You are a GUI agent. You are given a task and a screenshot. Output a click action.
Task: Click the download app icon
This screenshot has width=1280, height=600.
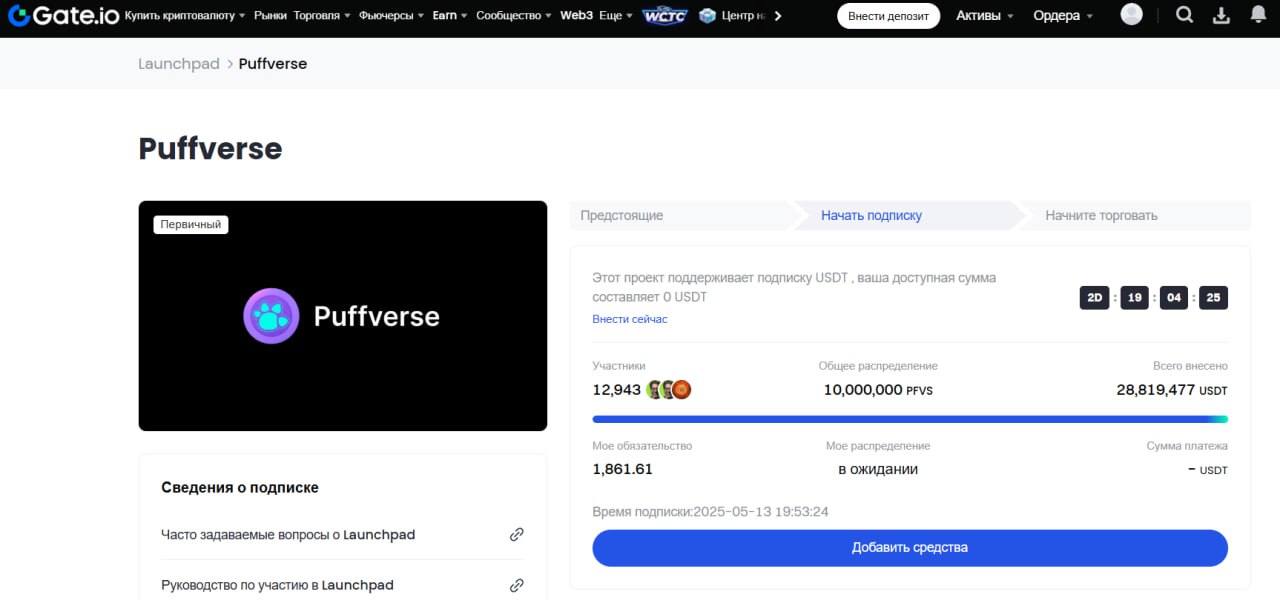pos(1221,16)
